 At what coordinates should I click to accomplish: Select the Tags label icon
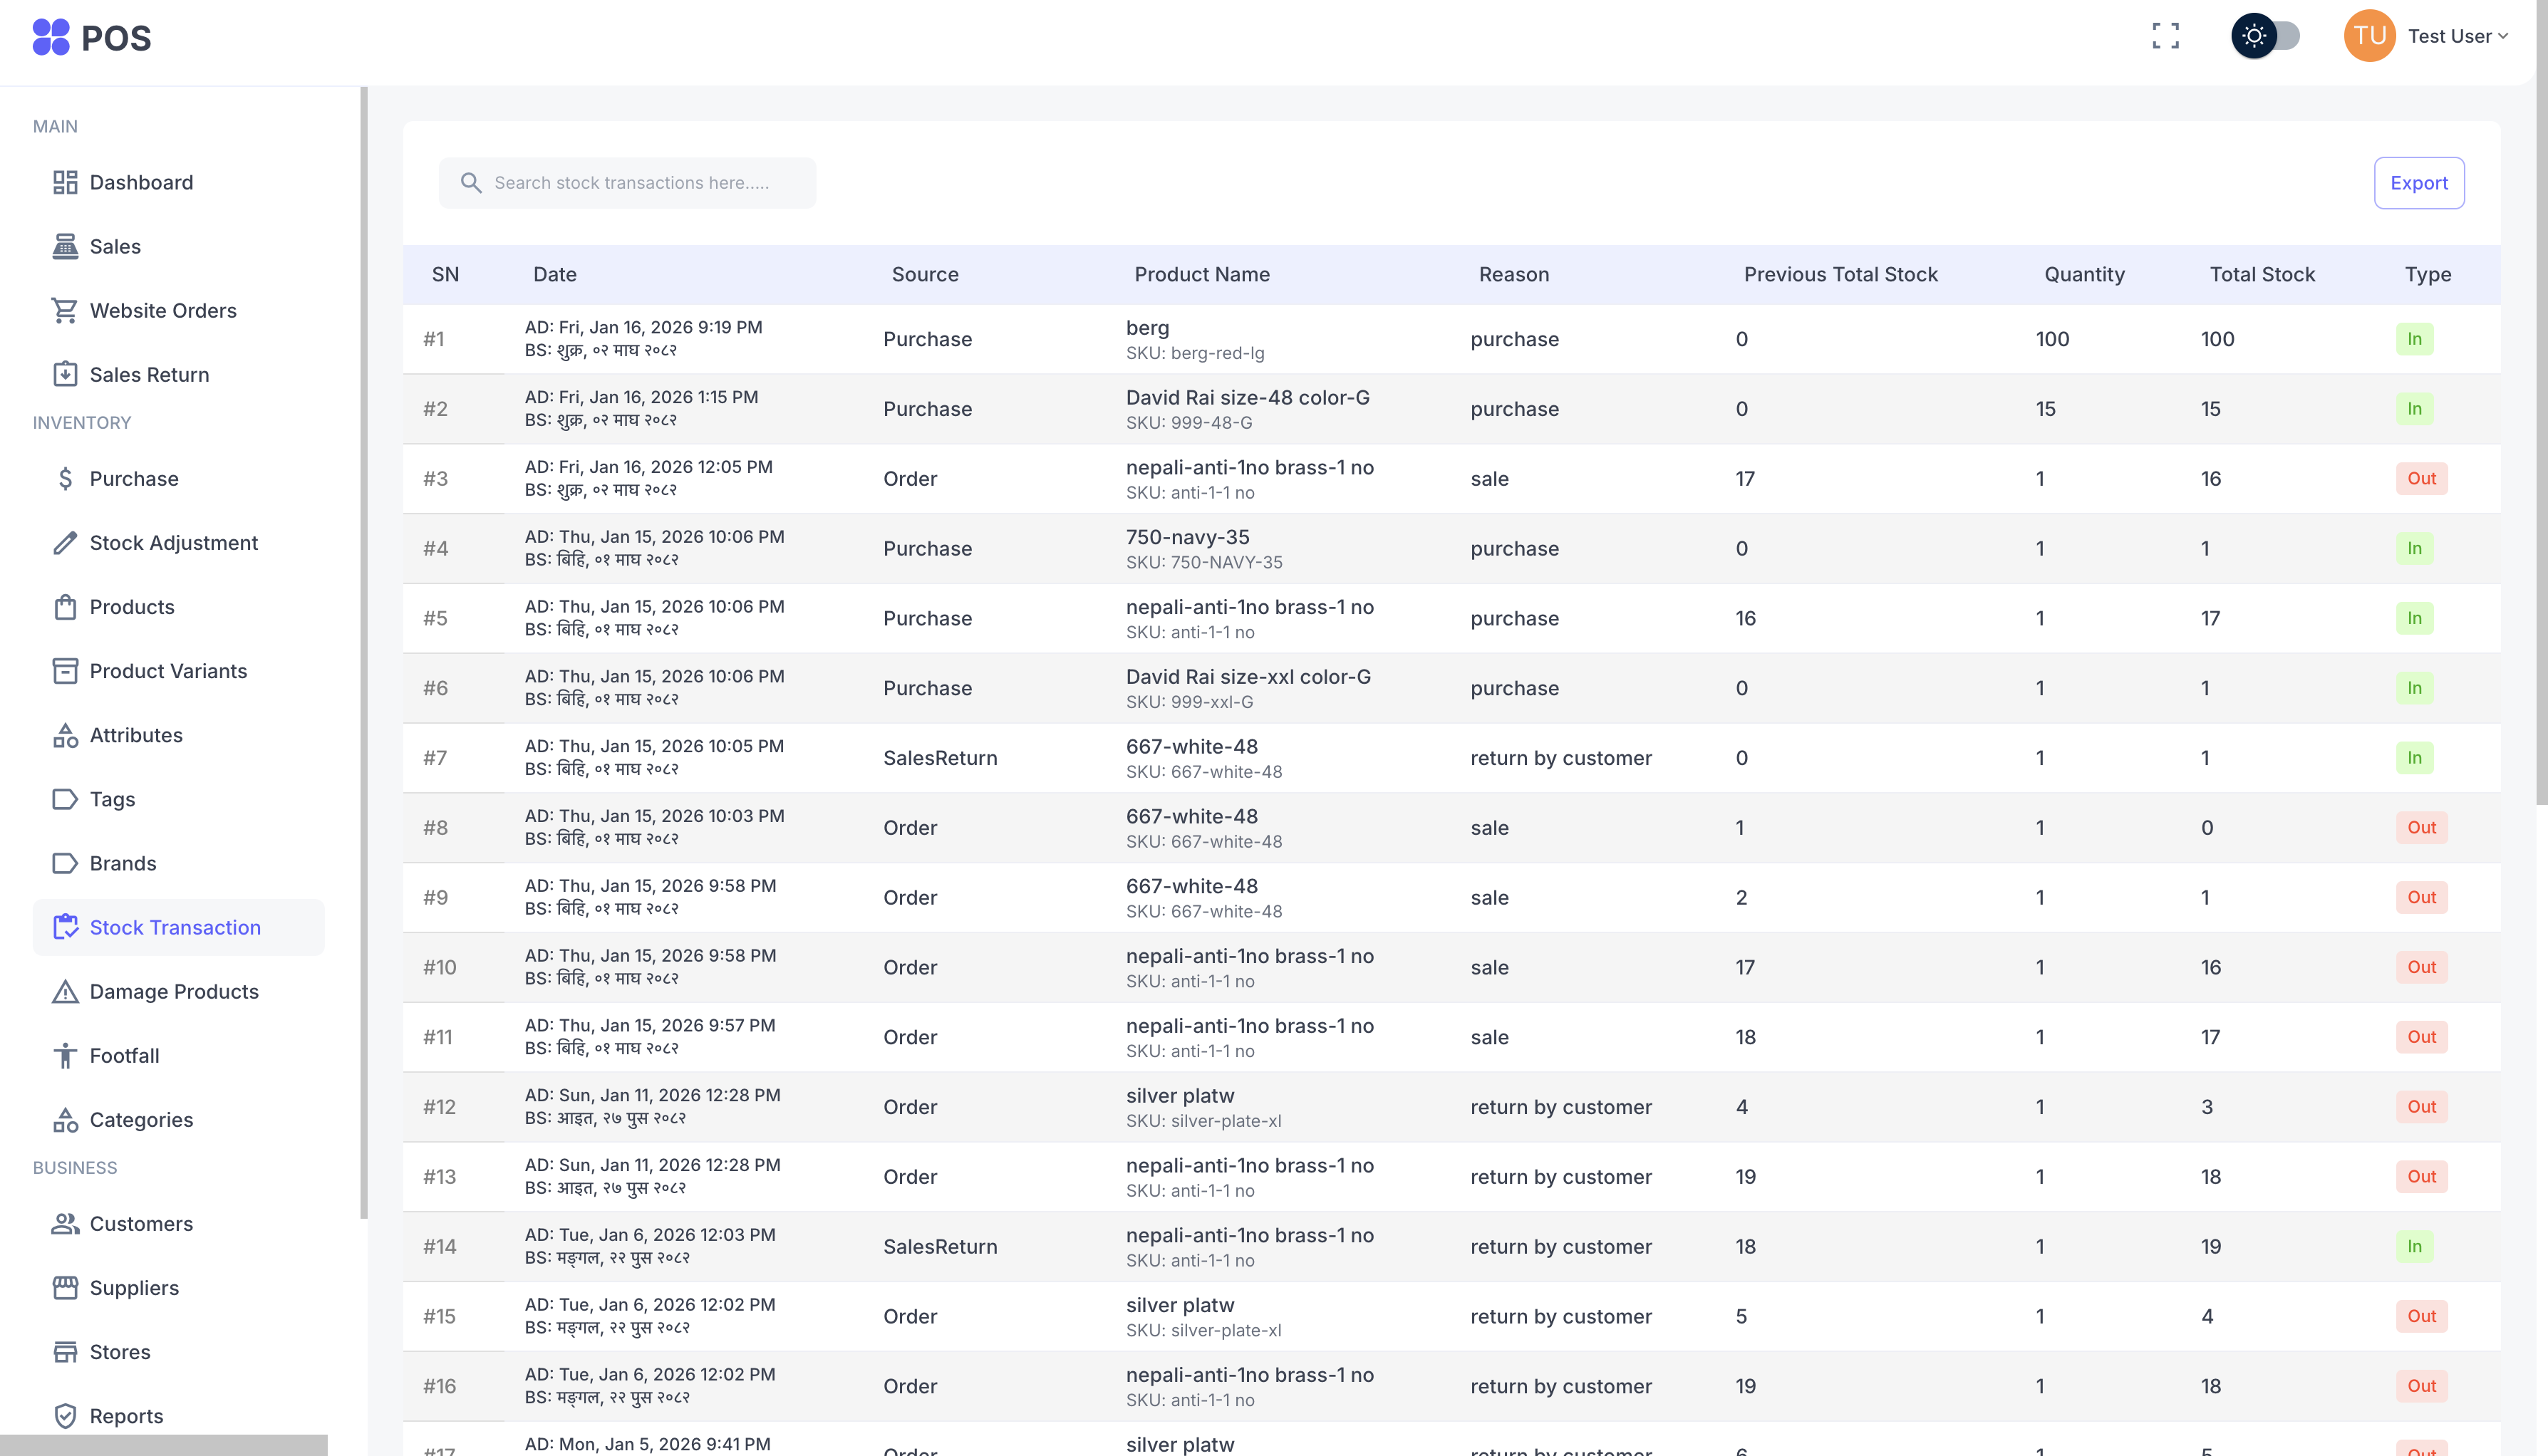[66, 799]
